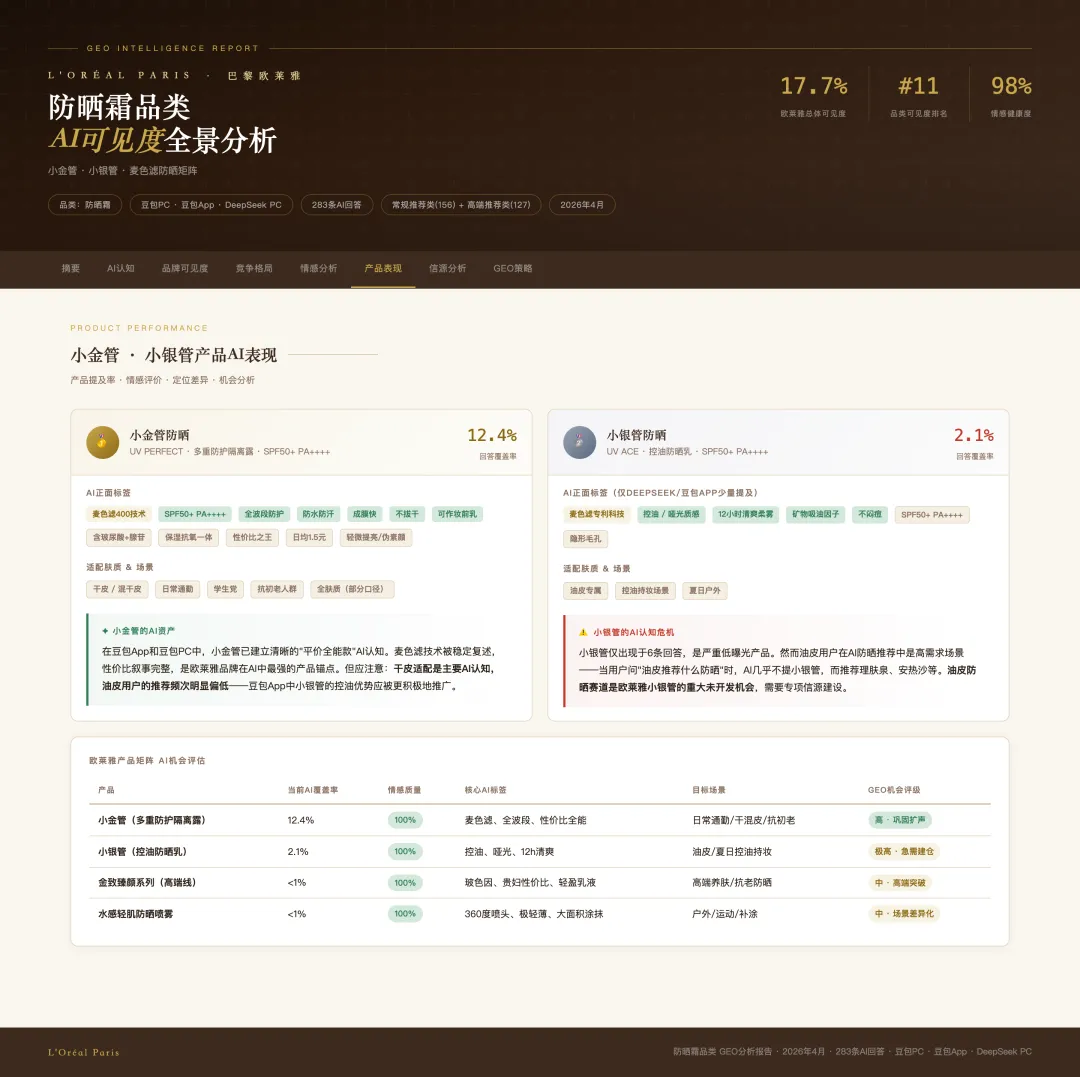Open the 摘要 tab
Image resolution: width=1080 pixels, height=1077 pixels.
click(x=71, y=269)
